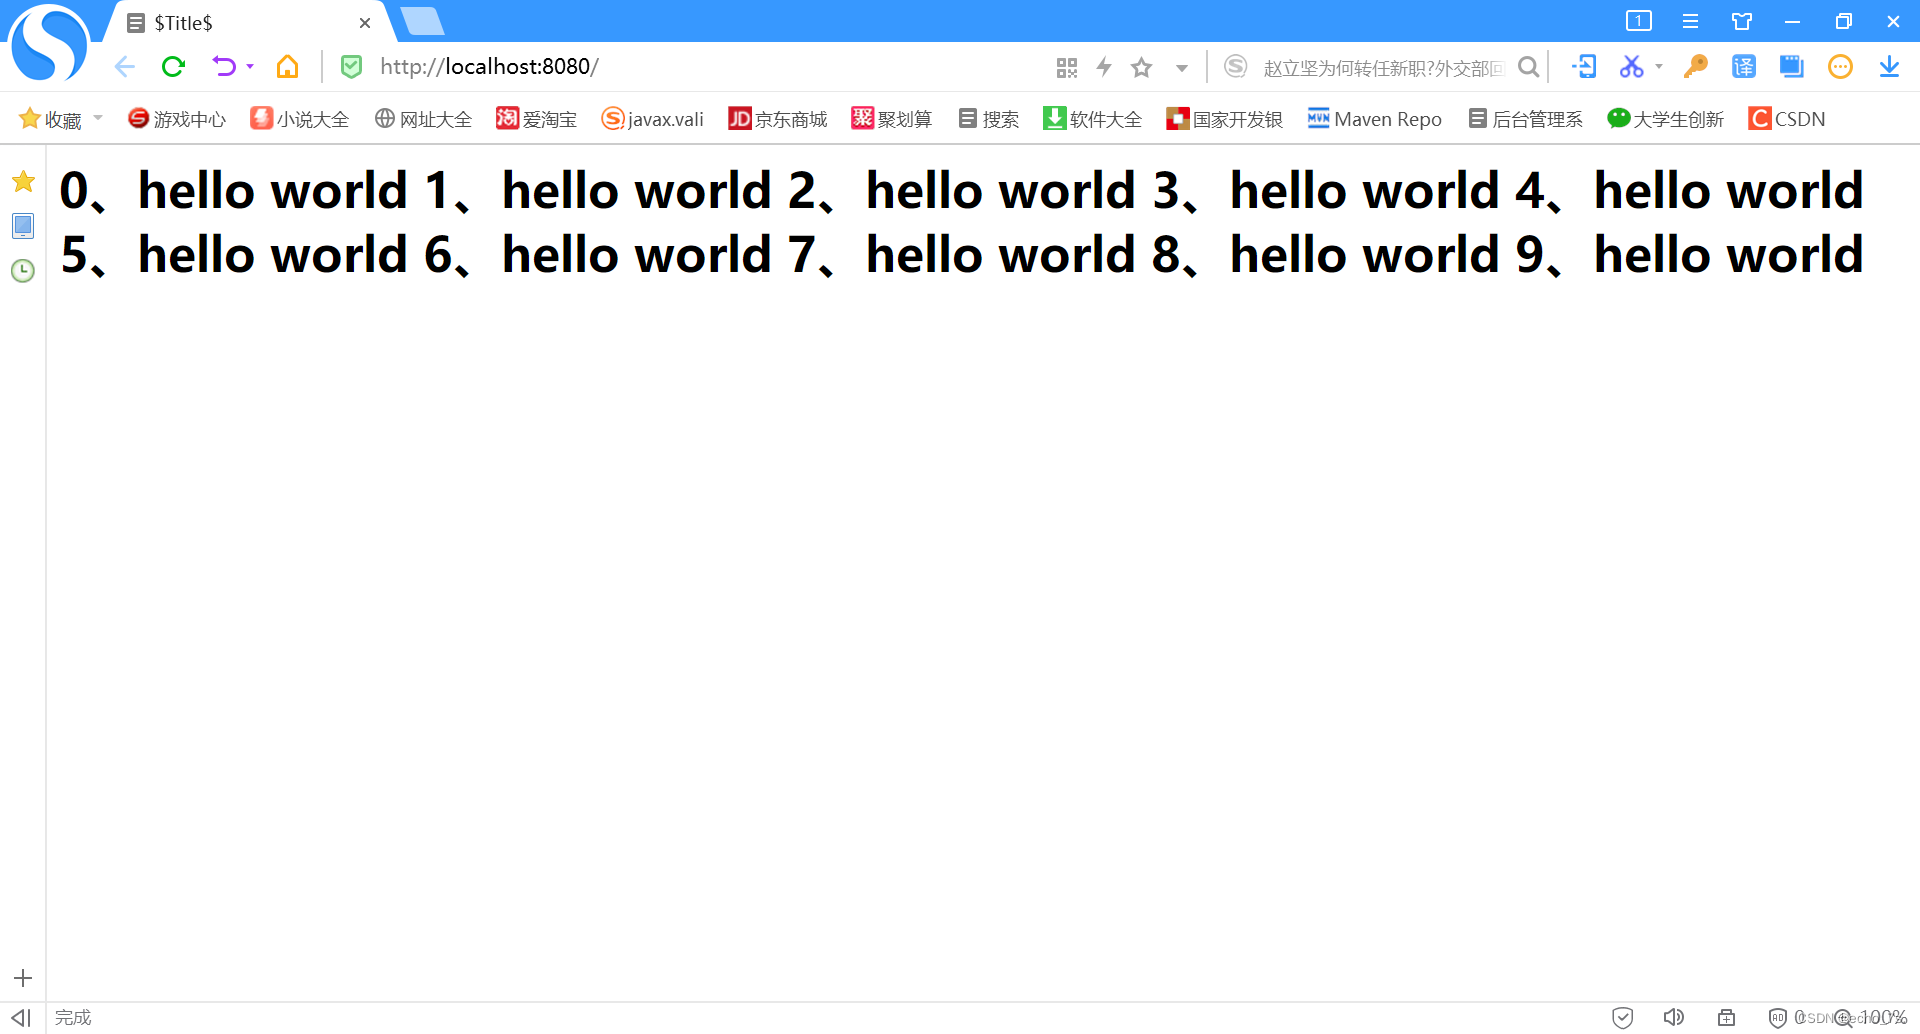
Task: Open 小说大全 bookmark
Action: 300,119
